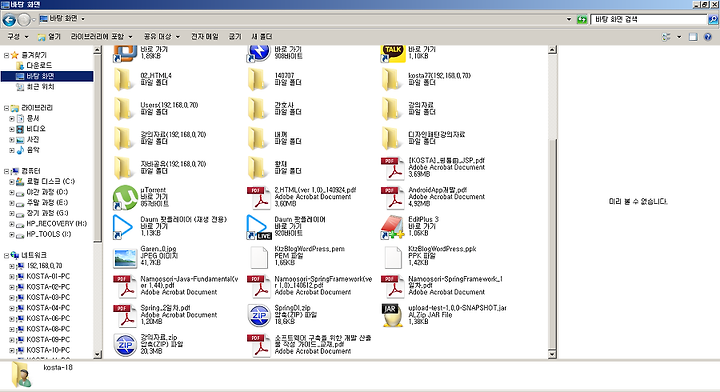720x392 pixels.
Task: Open the 공유 대상 dropdown
Action: coord(162,37)
